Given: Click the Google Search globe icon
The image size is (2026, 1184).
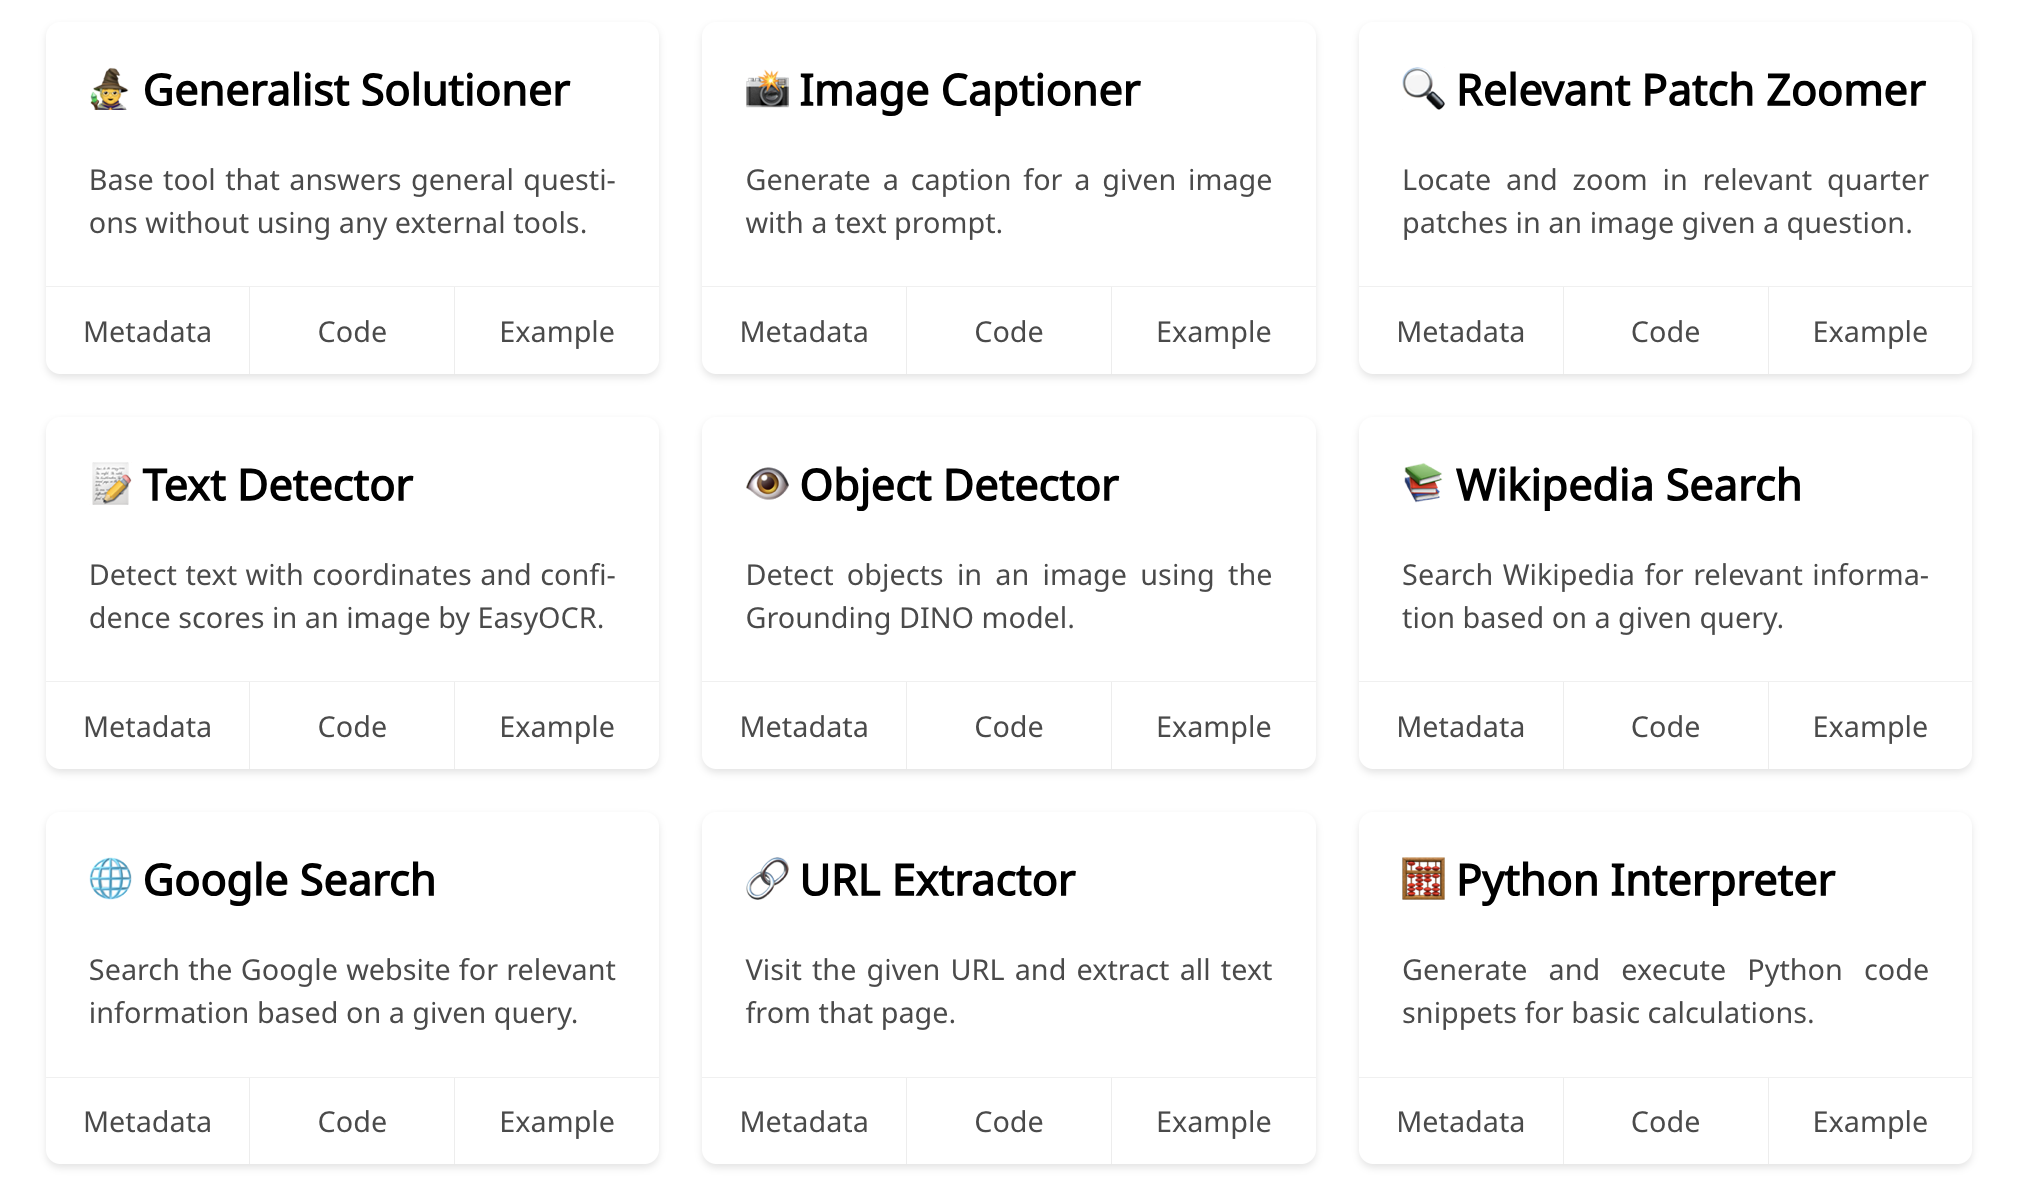Looking at the screenshot, I should [110, 879].
